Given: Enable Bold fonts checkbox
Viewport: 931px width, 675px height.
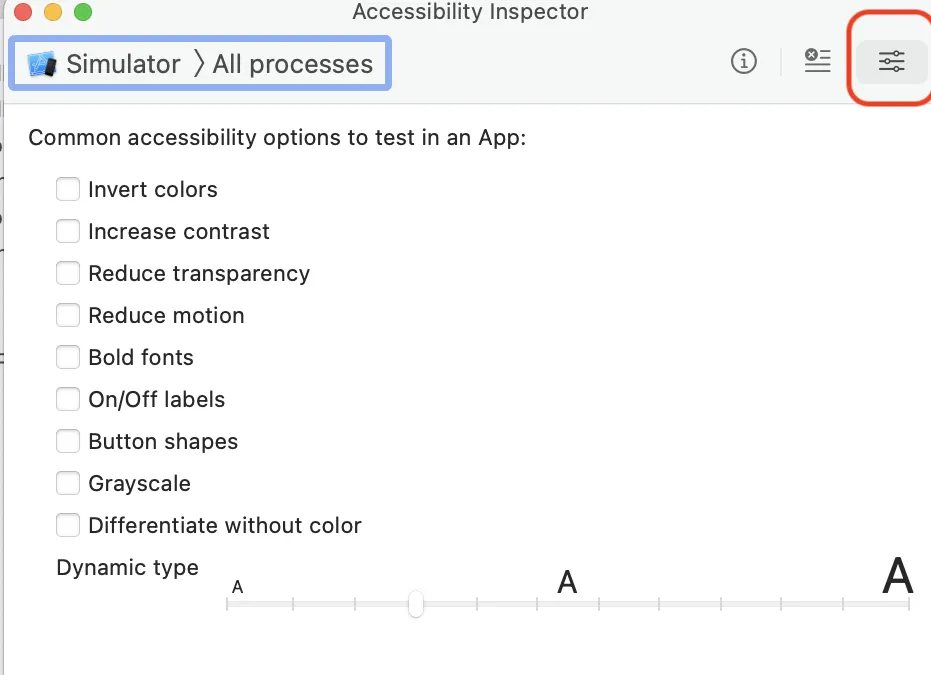Looking at the screenshot, I should [x=68, y=357].
